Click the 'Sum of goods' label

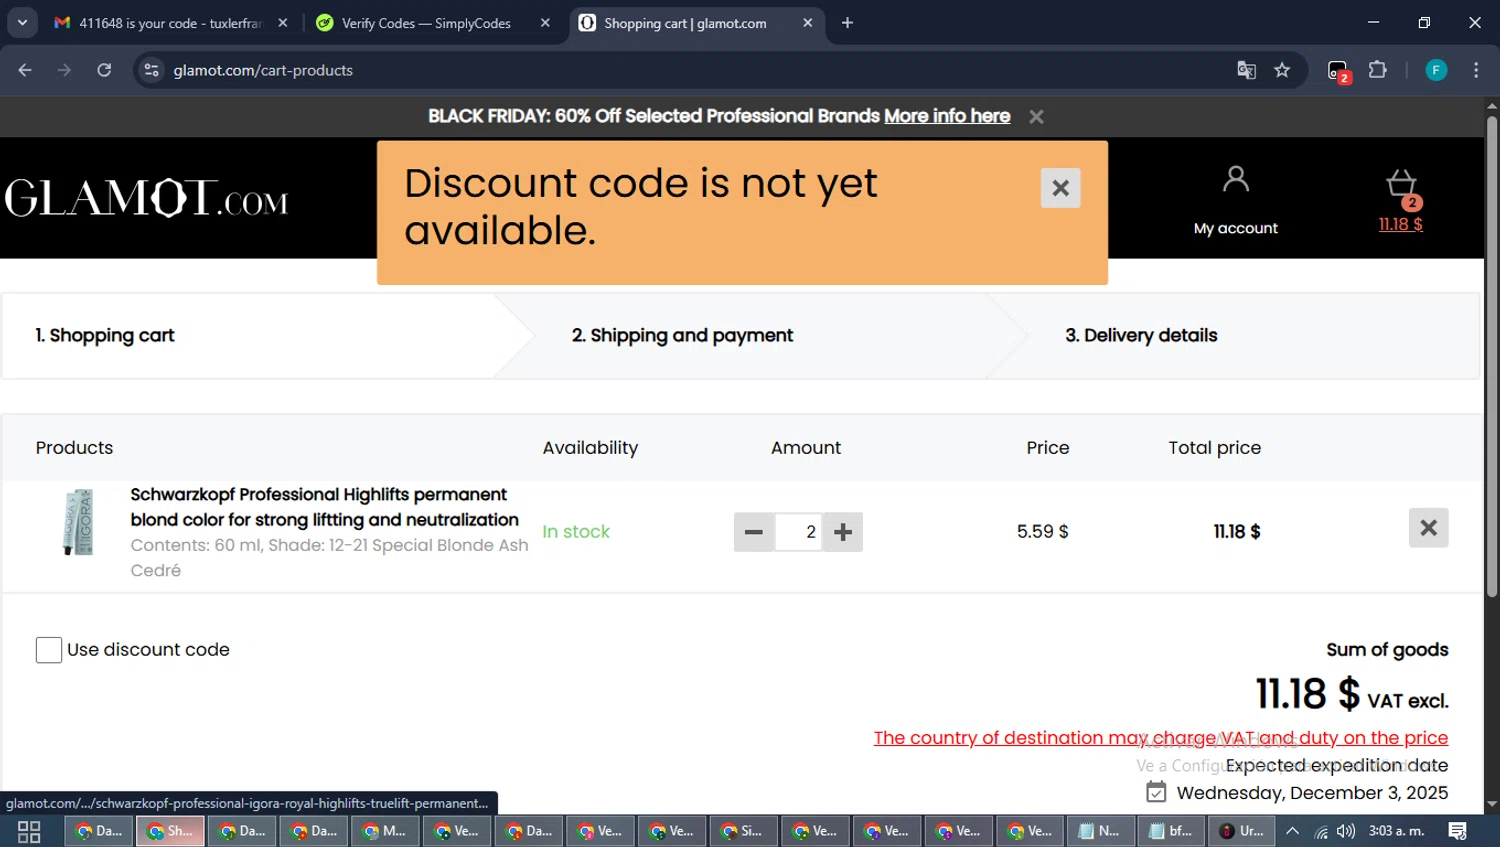pyautogui.click(x=1387, y=650)
